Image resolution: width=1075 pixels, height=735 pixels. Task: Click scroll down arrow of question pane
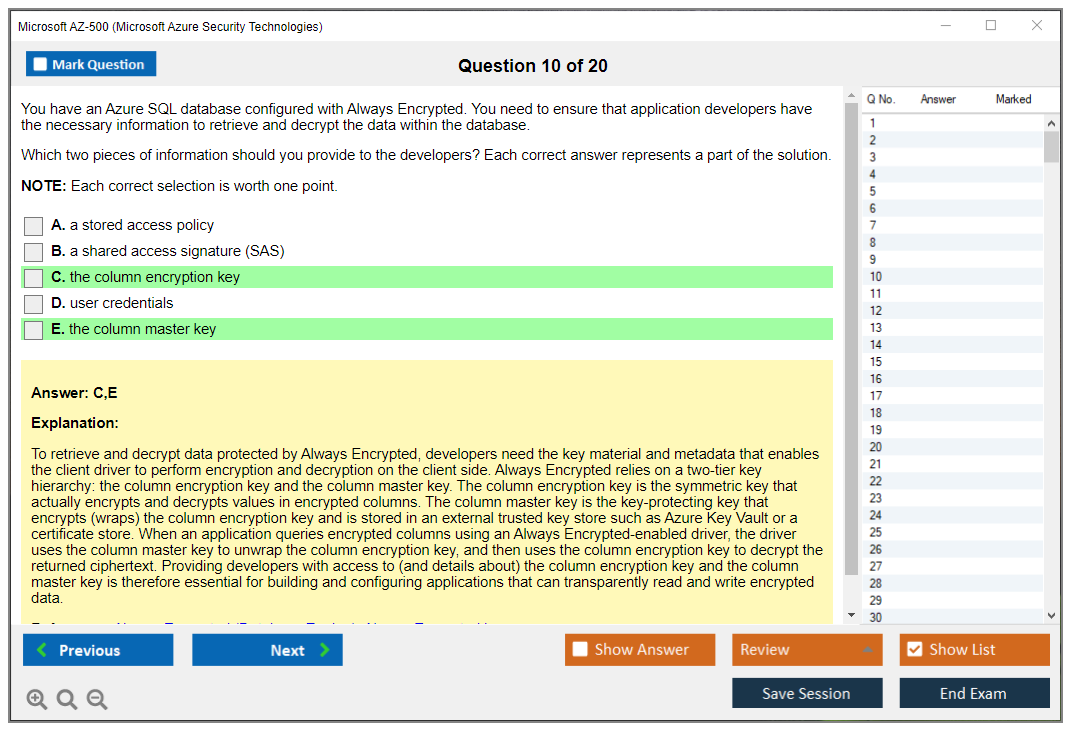[851, 615]
